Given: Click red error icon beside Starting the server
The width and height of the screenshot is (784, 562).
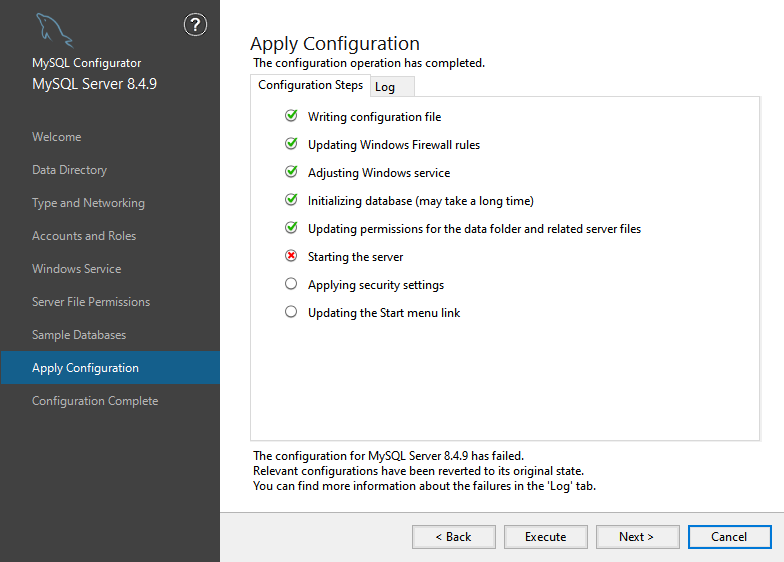Looking at the screenshot, I should pos(291,256).
